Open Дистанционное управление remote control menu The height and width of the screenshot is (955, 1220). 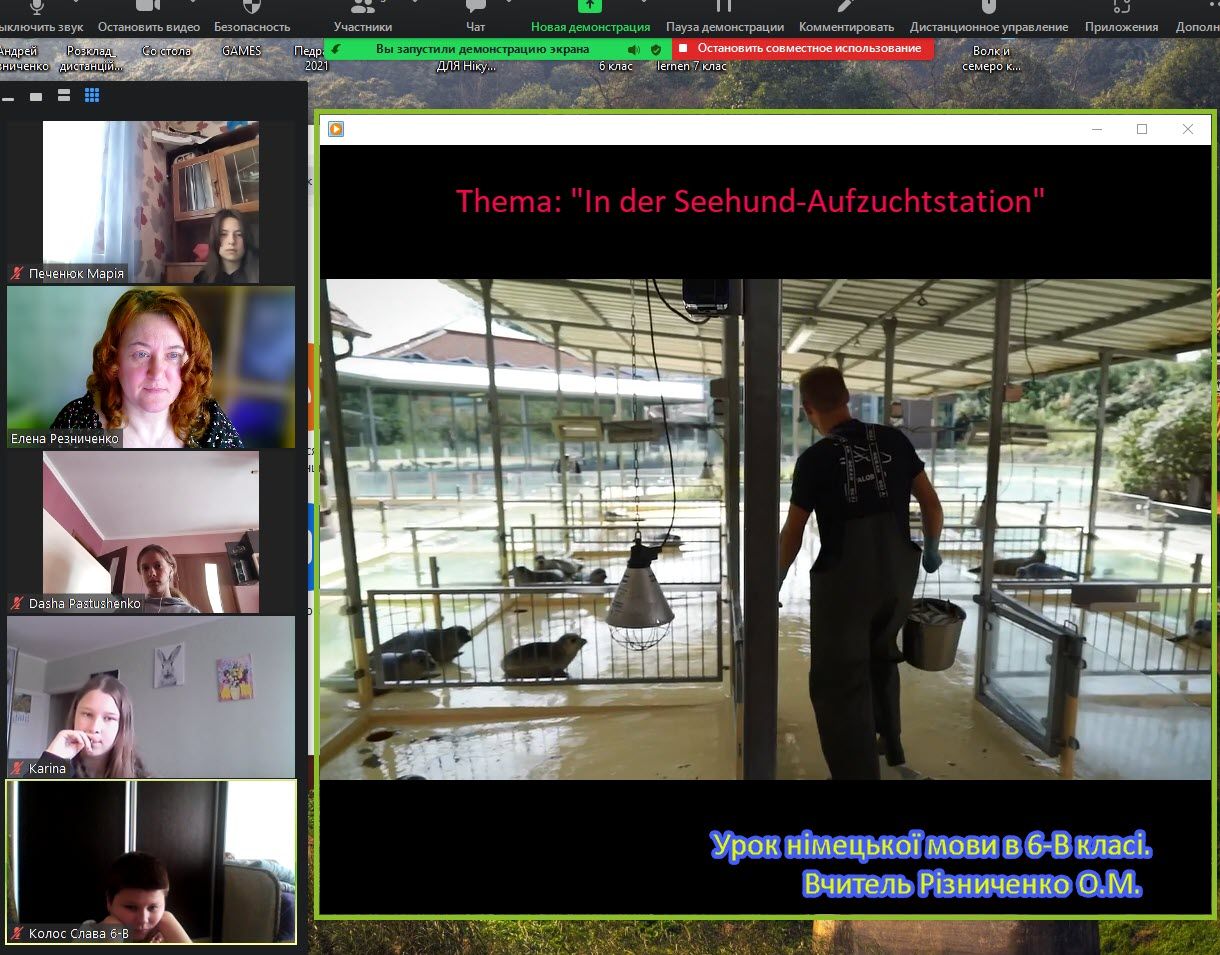click(989, 17)
